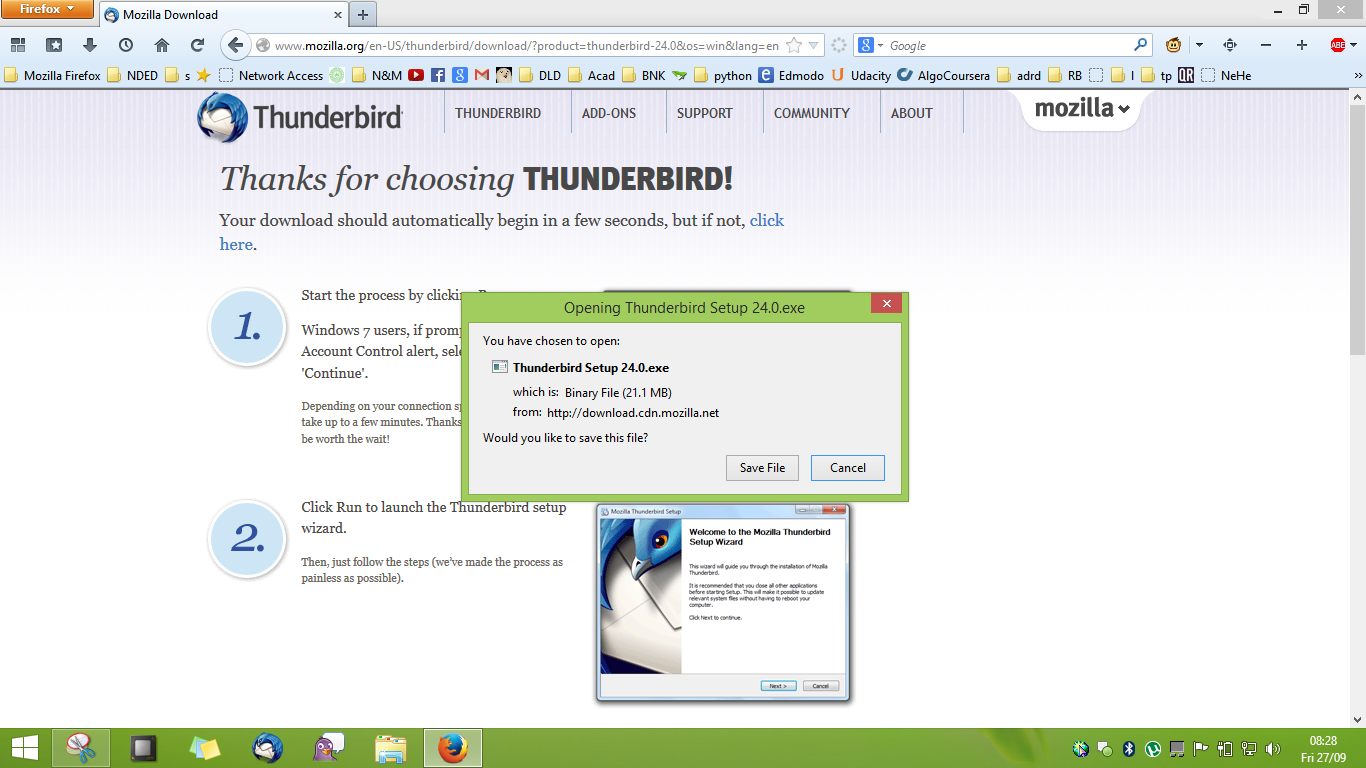Screen dimensions: 1366x768
Task: Show more bookmarks chevron
Action: tap(1358, 75)
